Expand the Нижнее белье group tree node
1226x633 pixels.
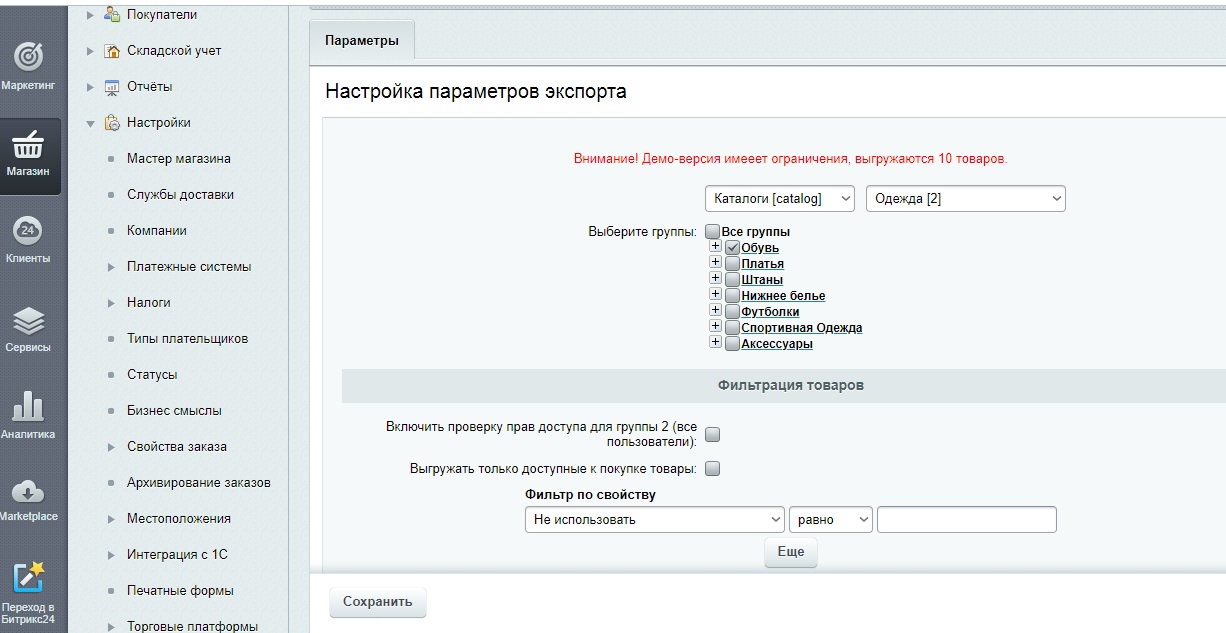click(x=714, y=295)
